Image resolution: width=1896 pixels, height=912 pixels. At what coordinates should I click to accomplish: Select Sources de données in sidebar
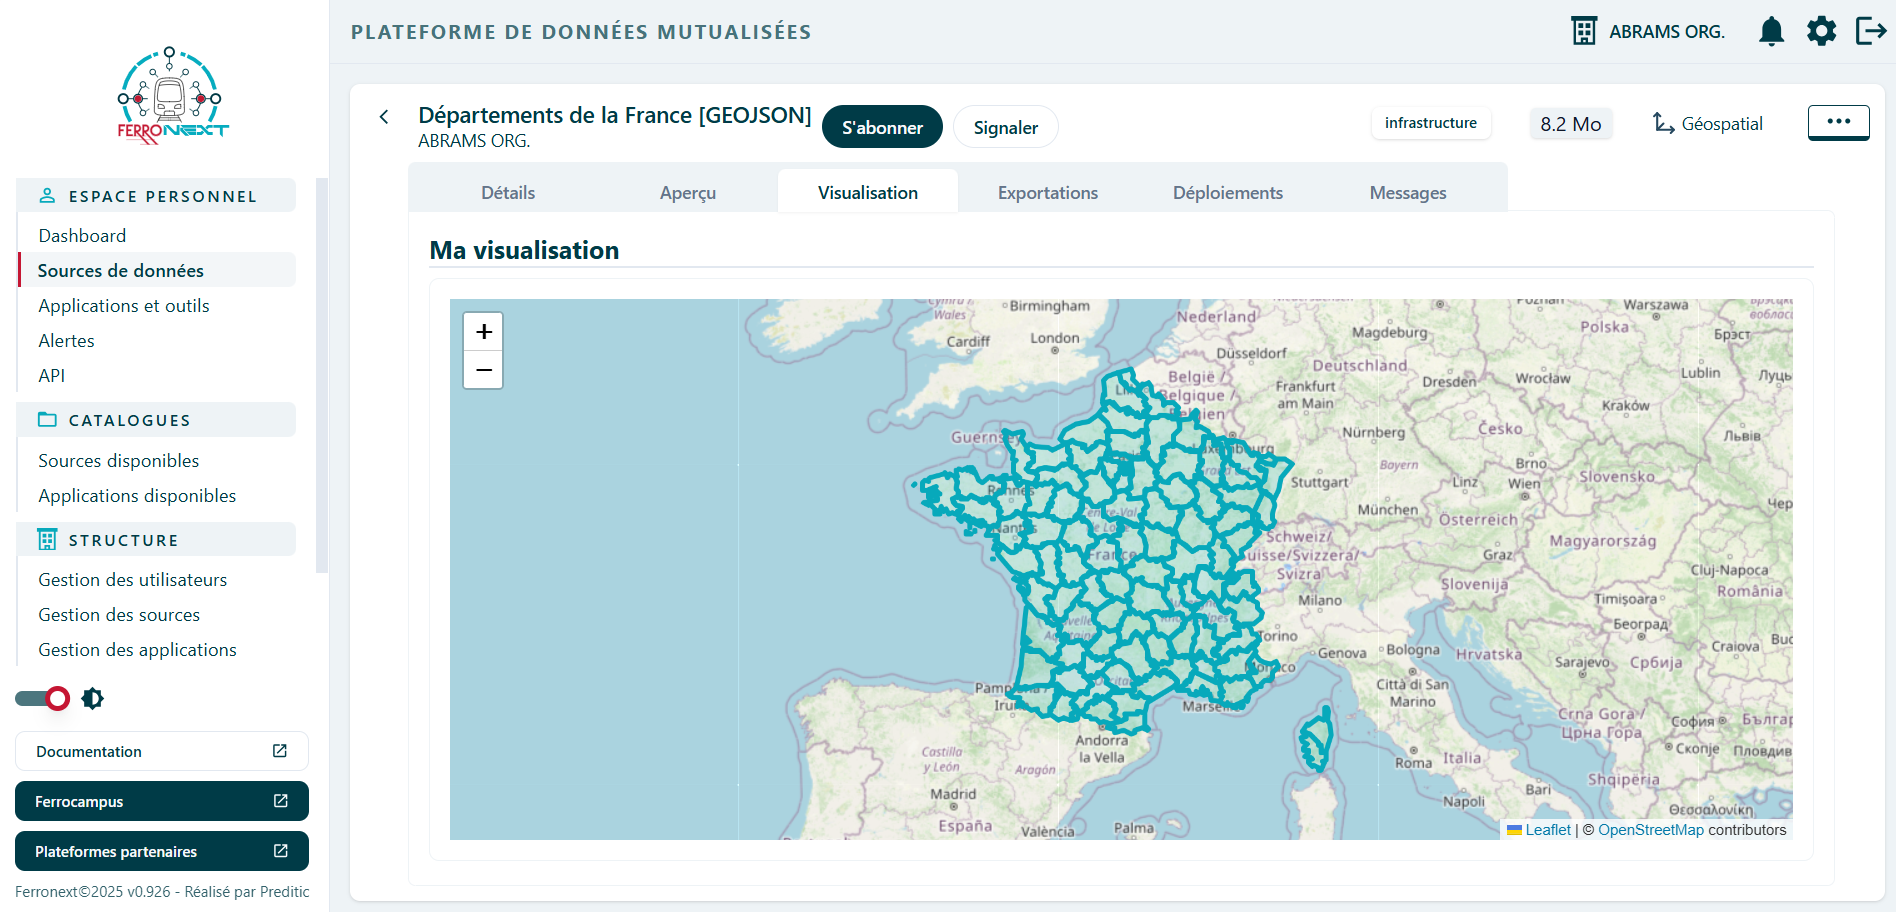point(157,271)
